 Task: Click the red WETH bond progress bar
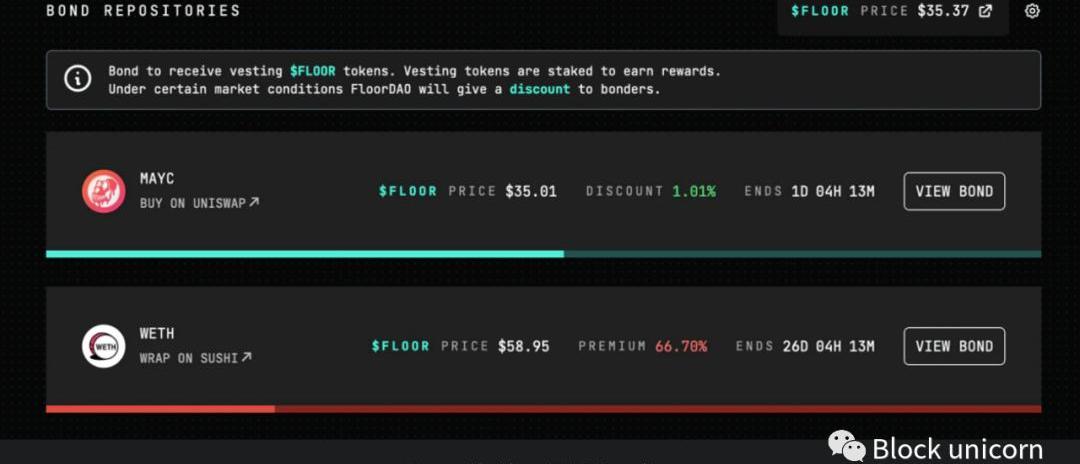point(160,409)
